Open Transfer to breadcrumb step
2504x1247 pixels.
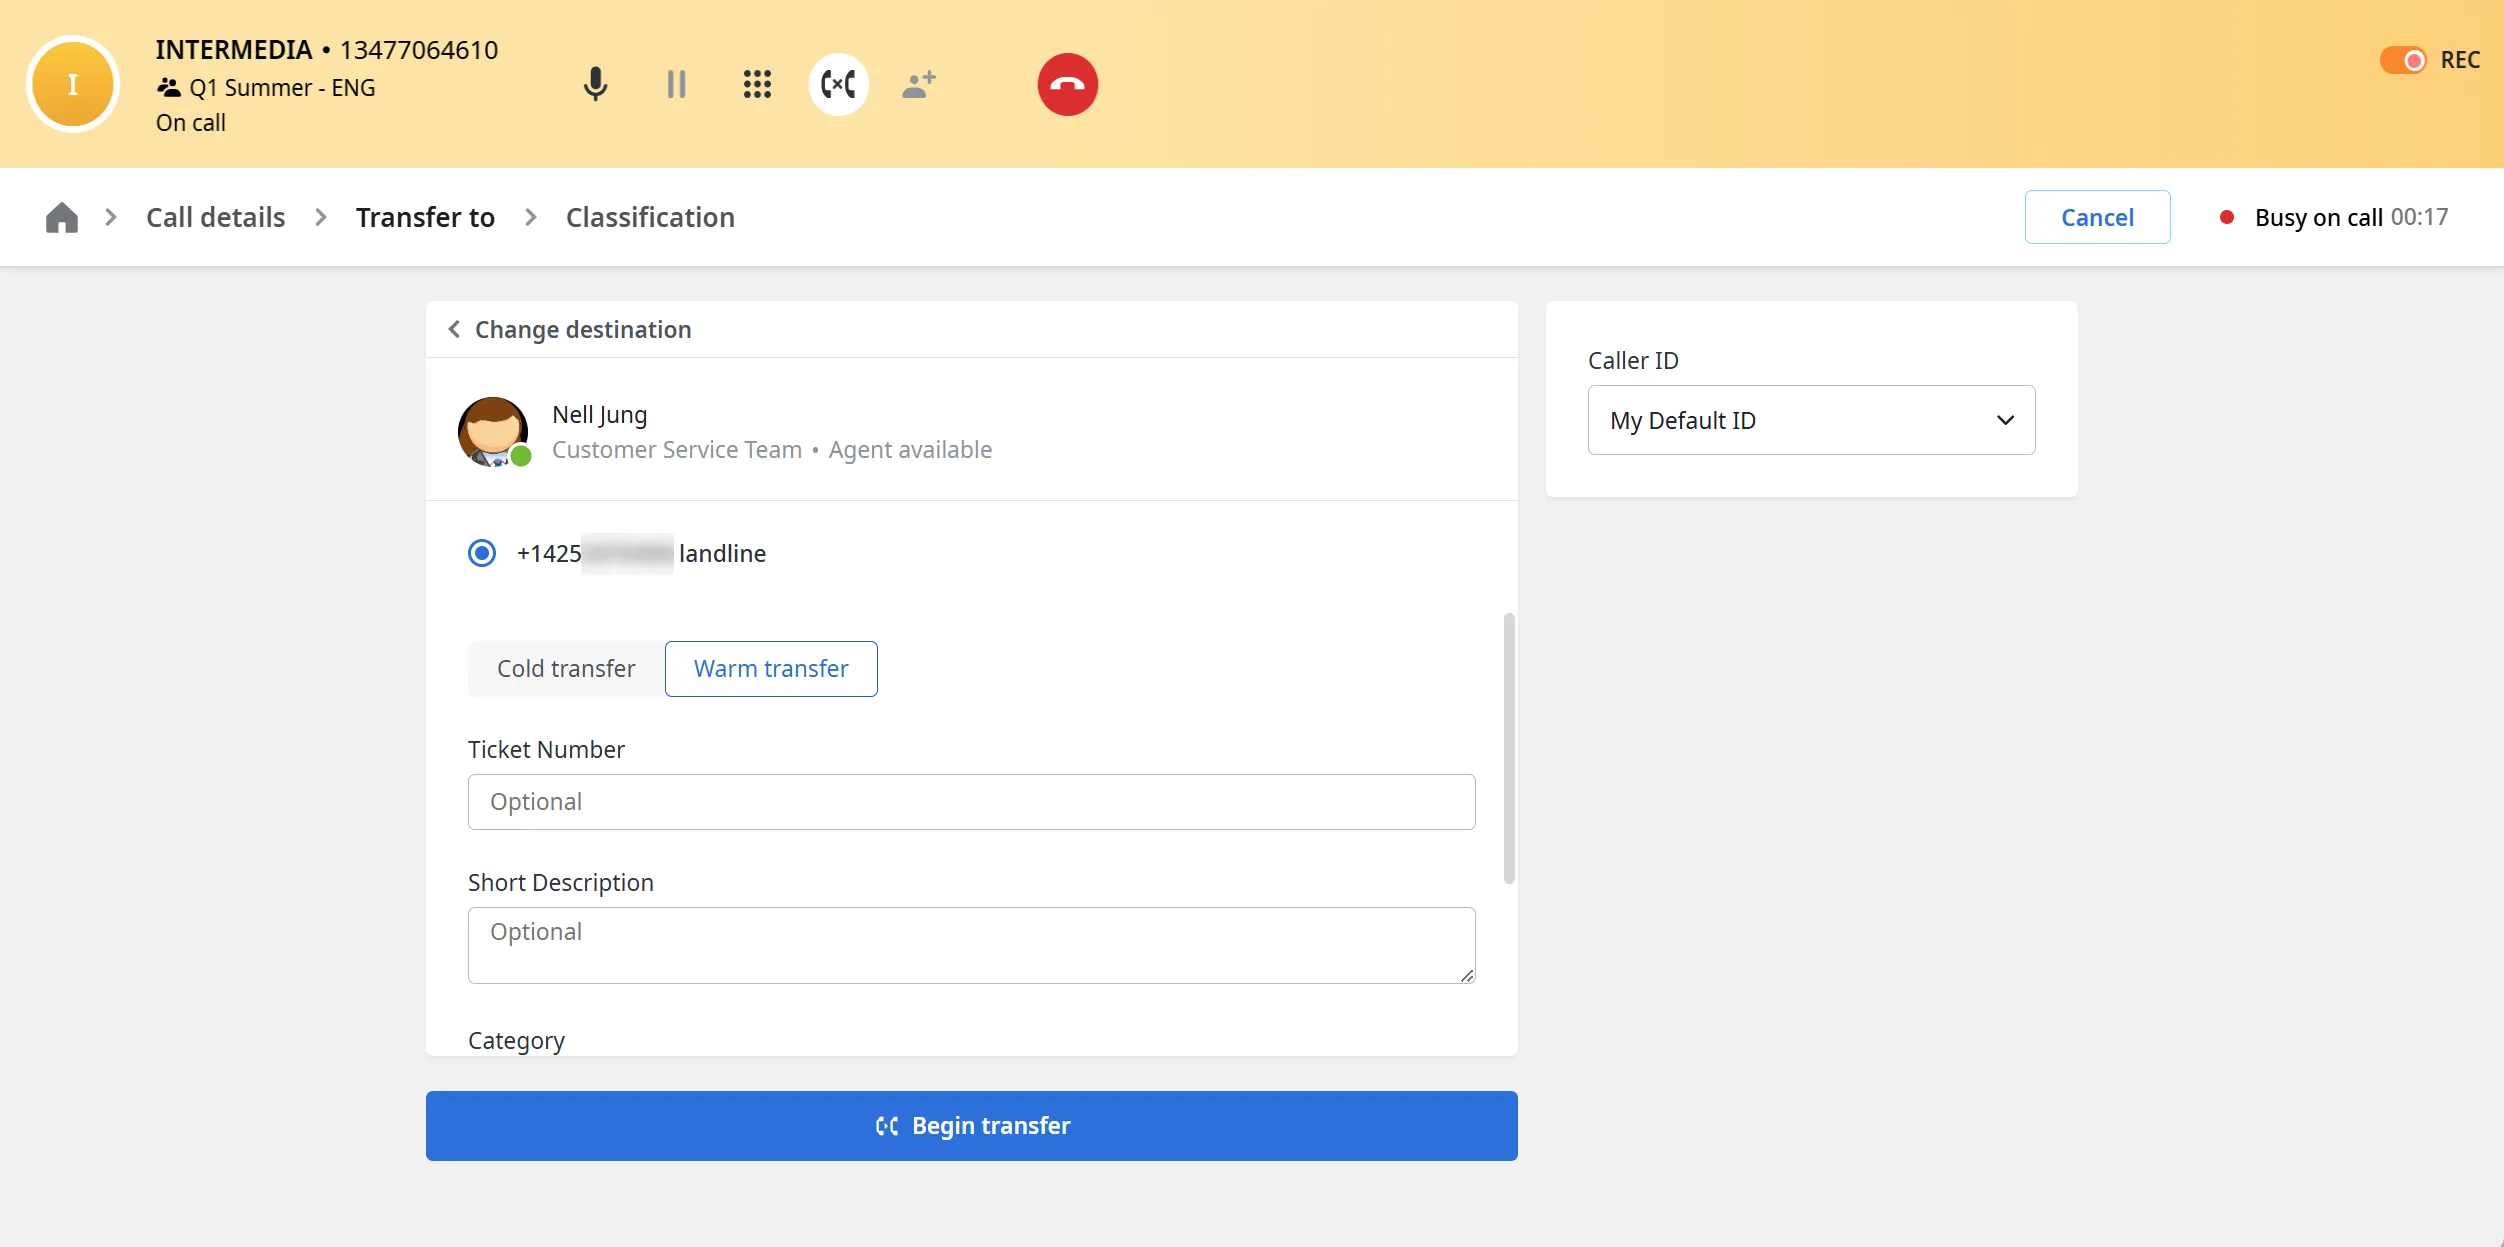coord(425,217)
